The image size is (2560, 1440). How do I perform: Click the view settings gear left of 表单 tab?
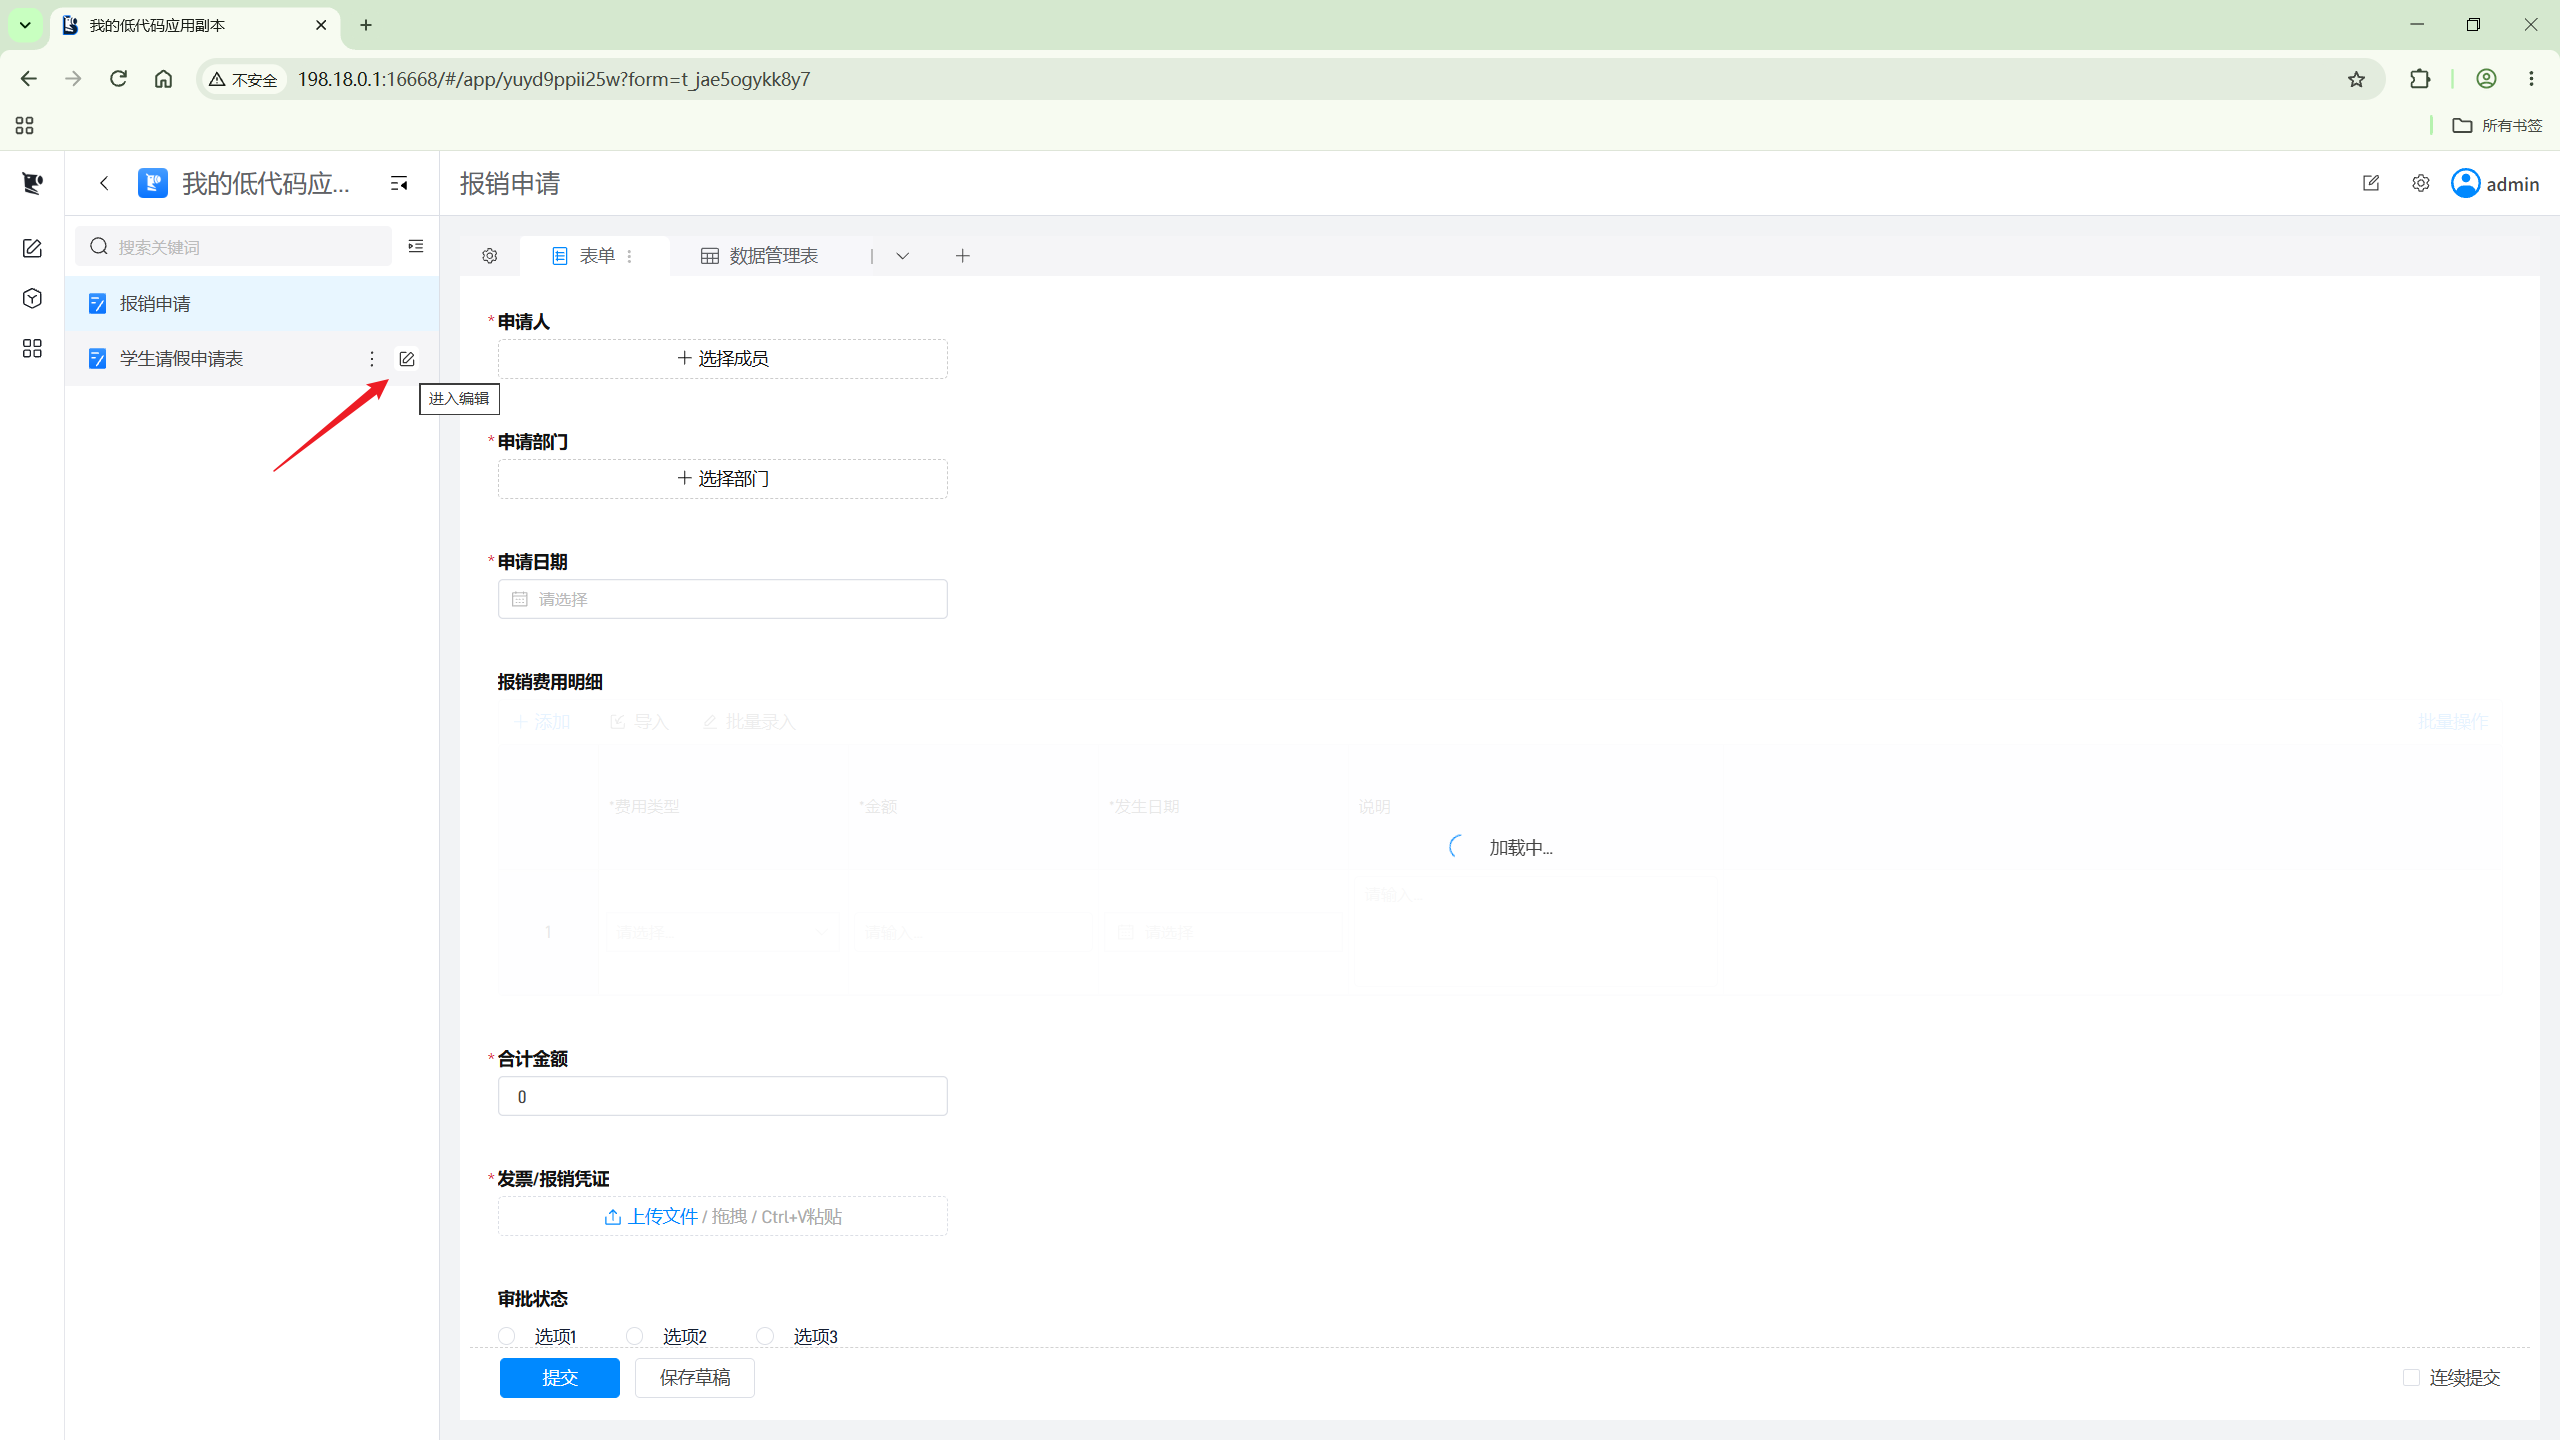click(x=490, y=256)
